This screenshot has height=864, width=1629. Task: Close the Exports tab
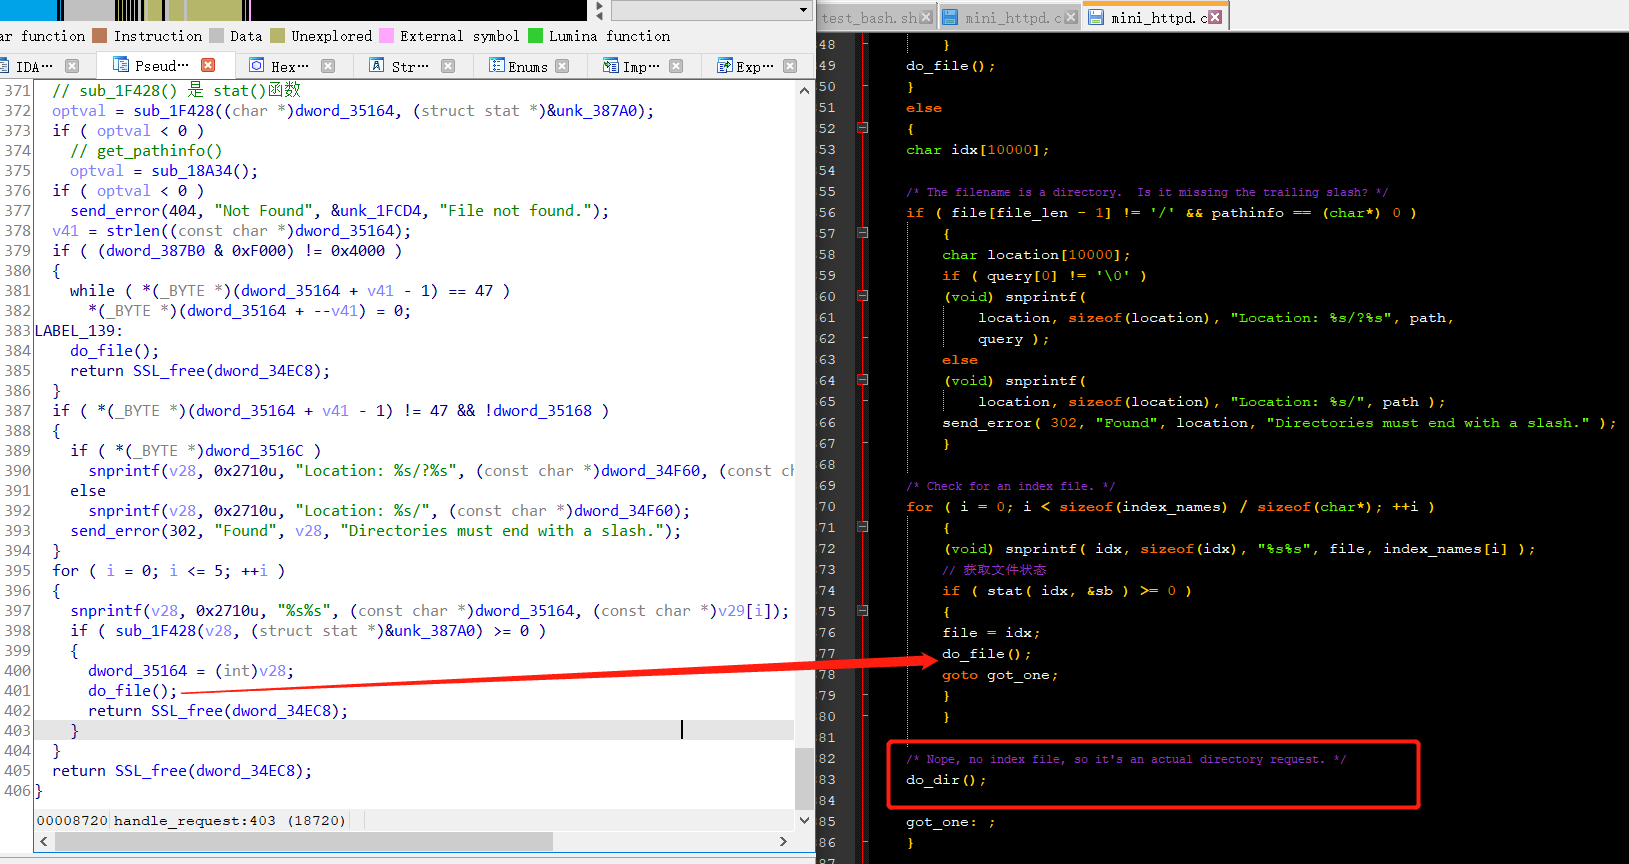pos(790,66)
